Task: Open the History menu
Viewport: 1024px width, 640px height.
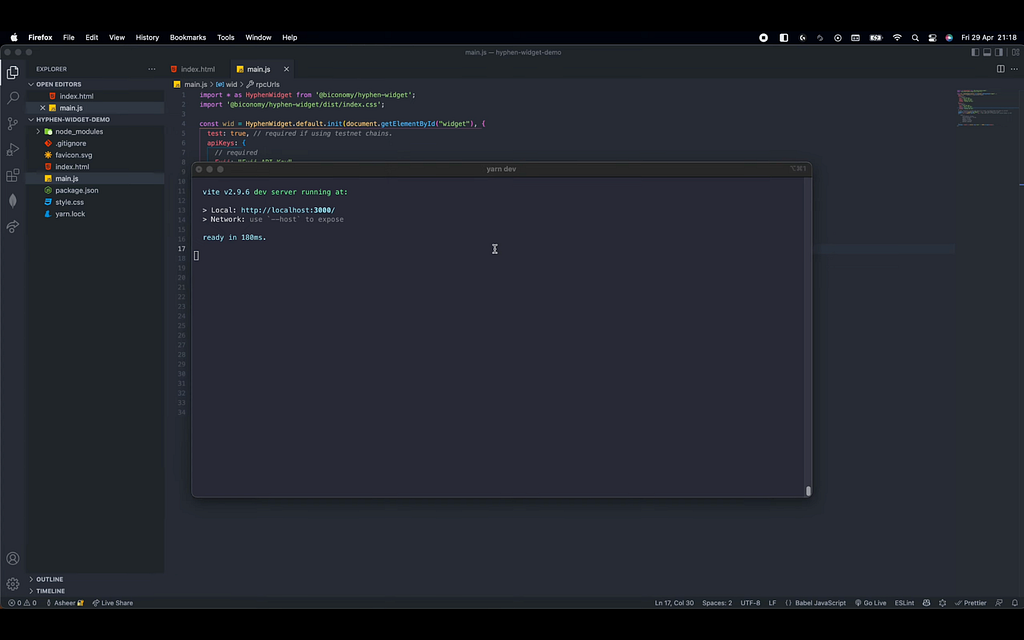Action: (x=147, y=37)
